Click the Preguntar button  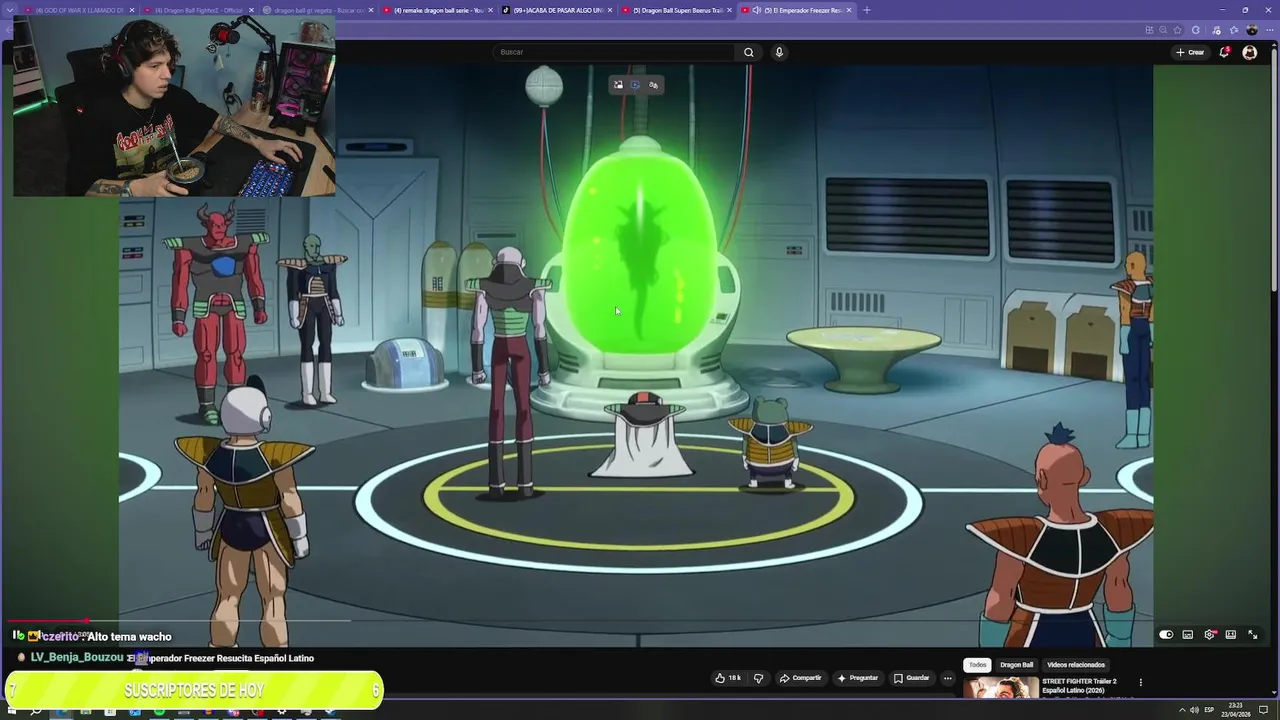pyautogui.click(x=857, y=678)
